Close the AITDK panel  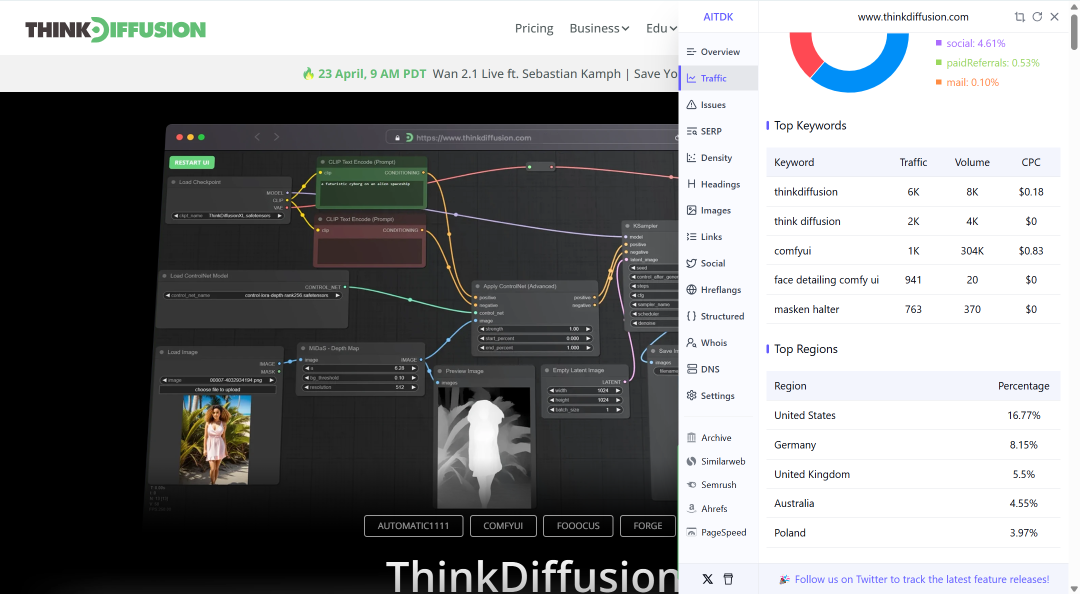click(1055, 17)
